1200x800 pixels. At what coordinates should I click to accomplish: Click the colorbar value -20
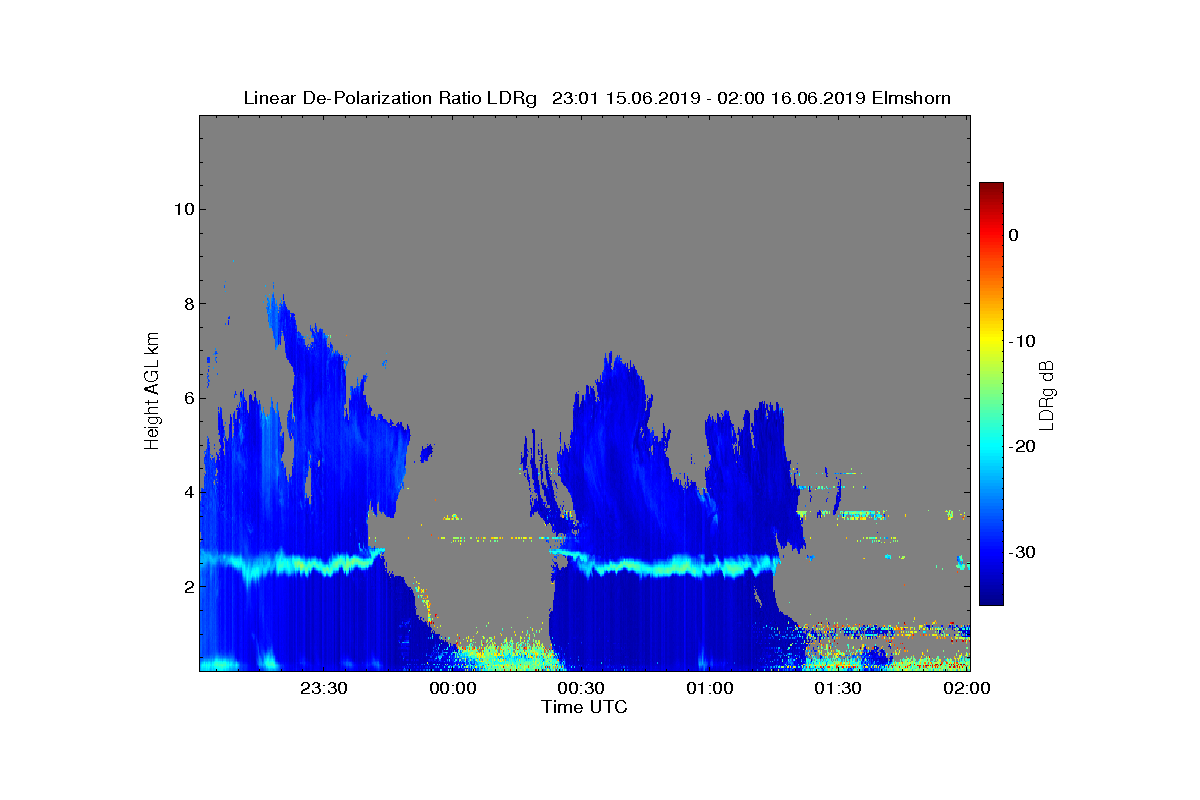(1021, 447)
